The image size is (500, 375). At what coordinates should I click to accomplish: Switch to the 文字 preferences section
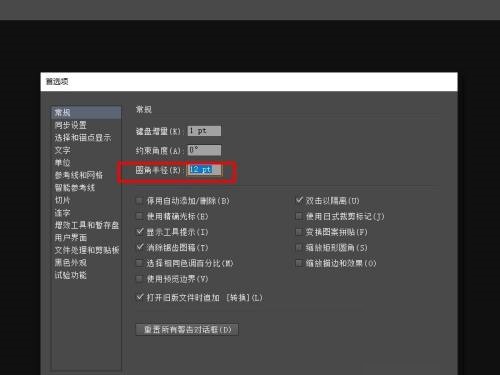[x=62, y=150]
